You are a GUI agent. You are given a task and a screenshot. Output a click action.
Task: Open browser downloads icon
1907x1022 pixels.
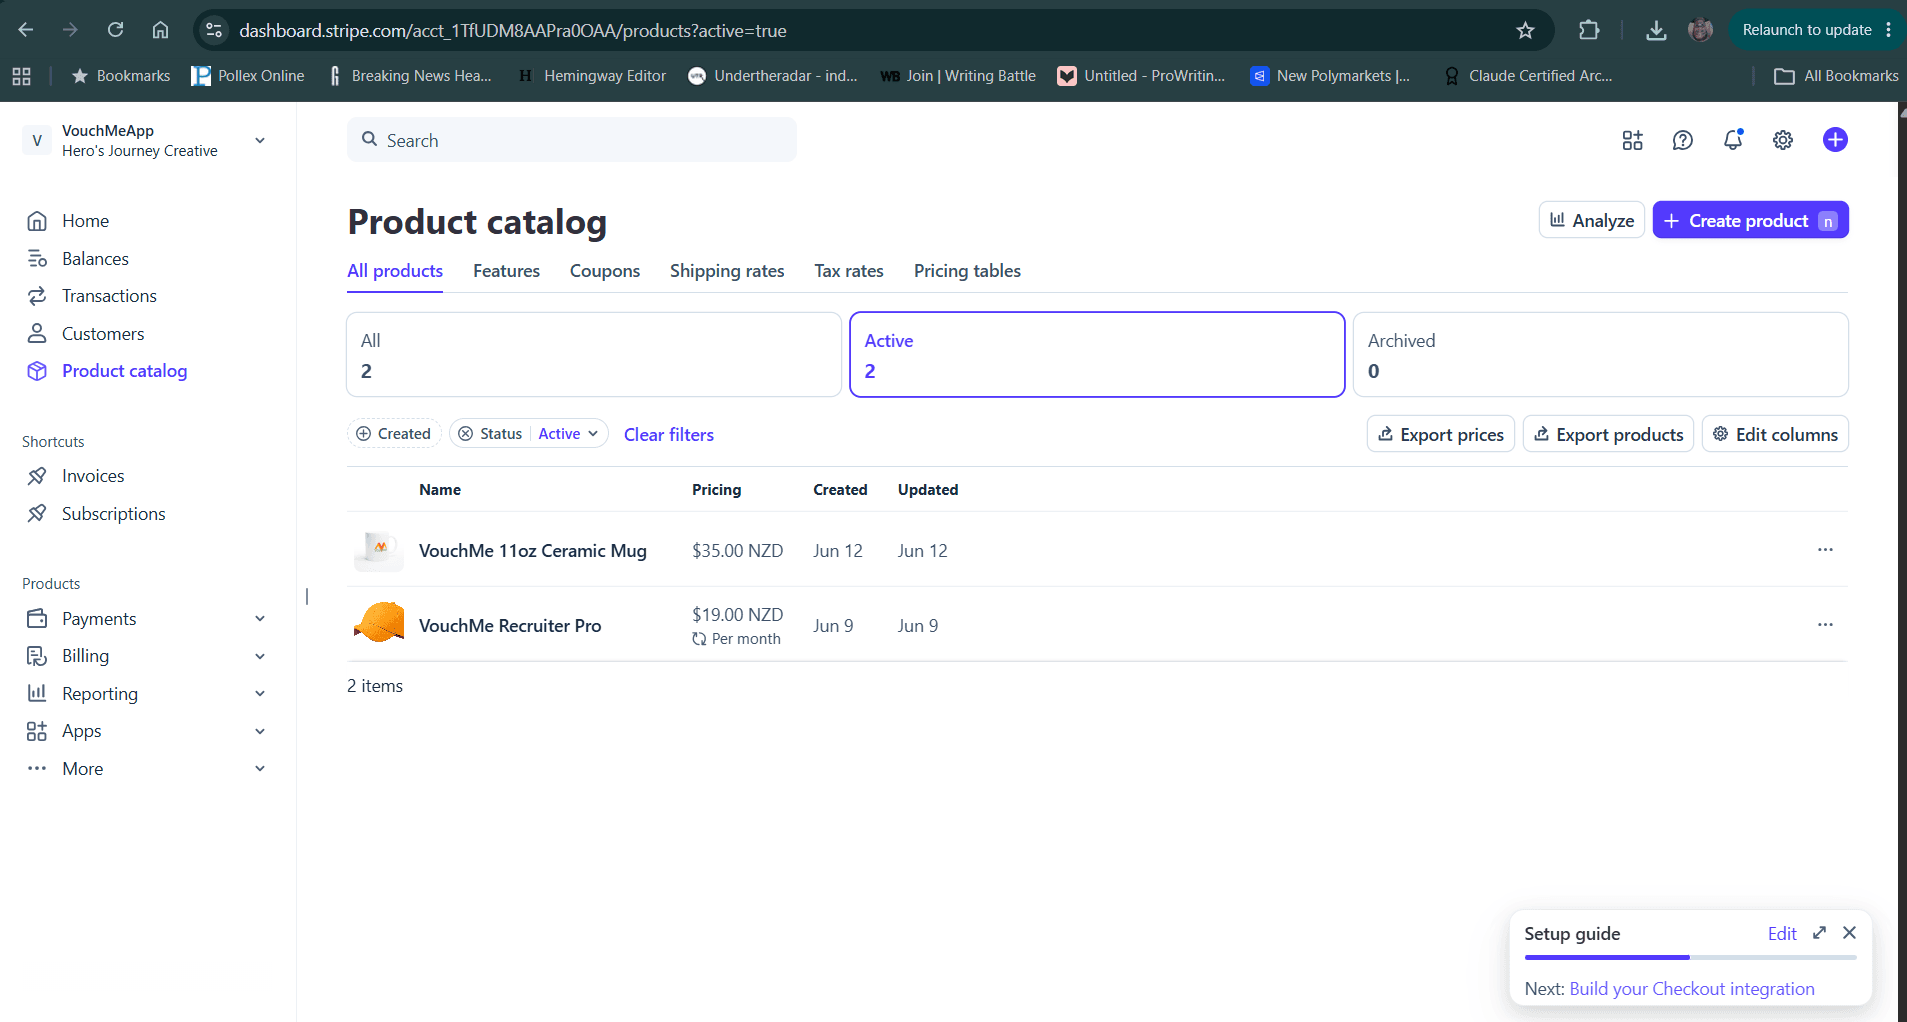click(1656, 31)
